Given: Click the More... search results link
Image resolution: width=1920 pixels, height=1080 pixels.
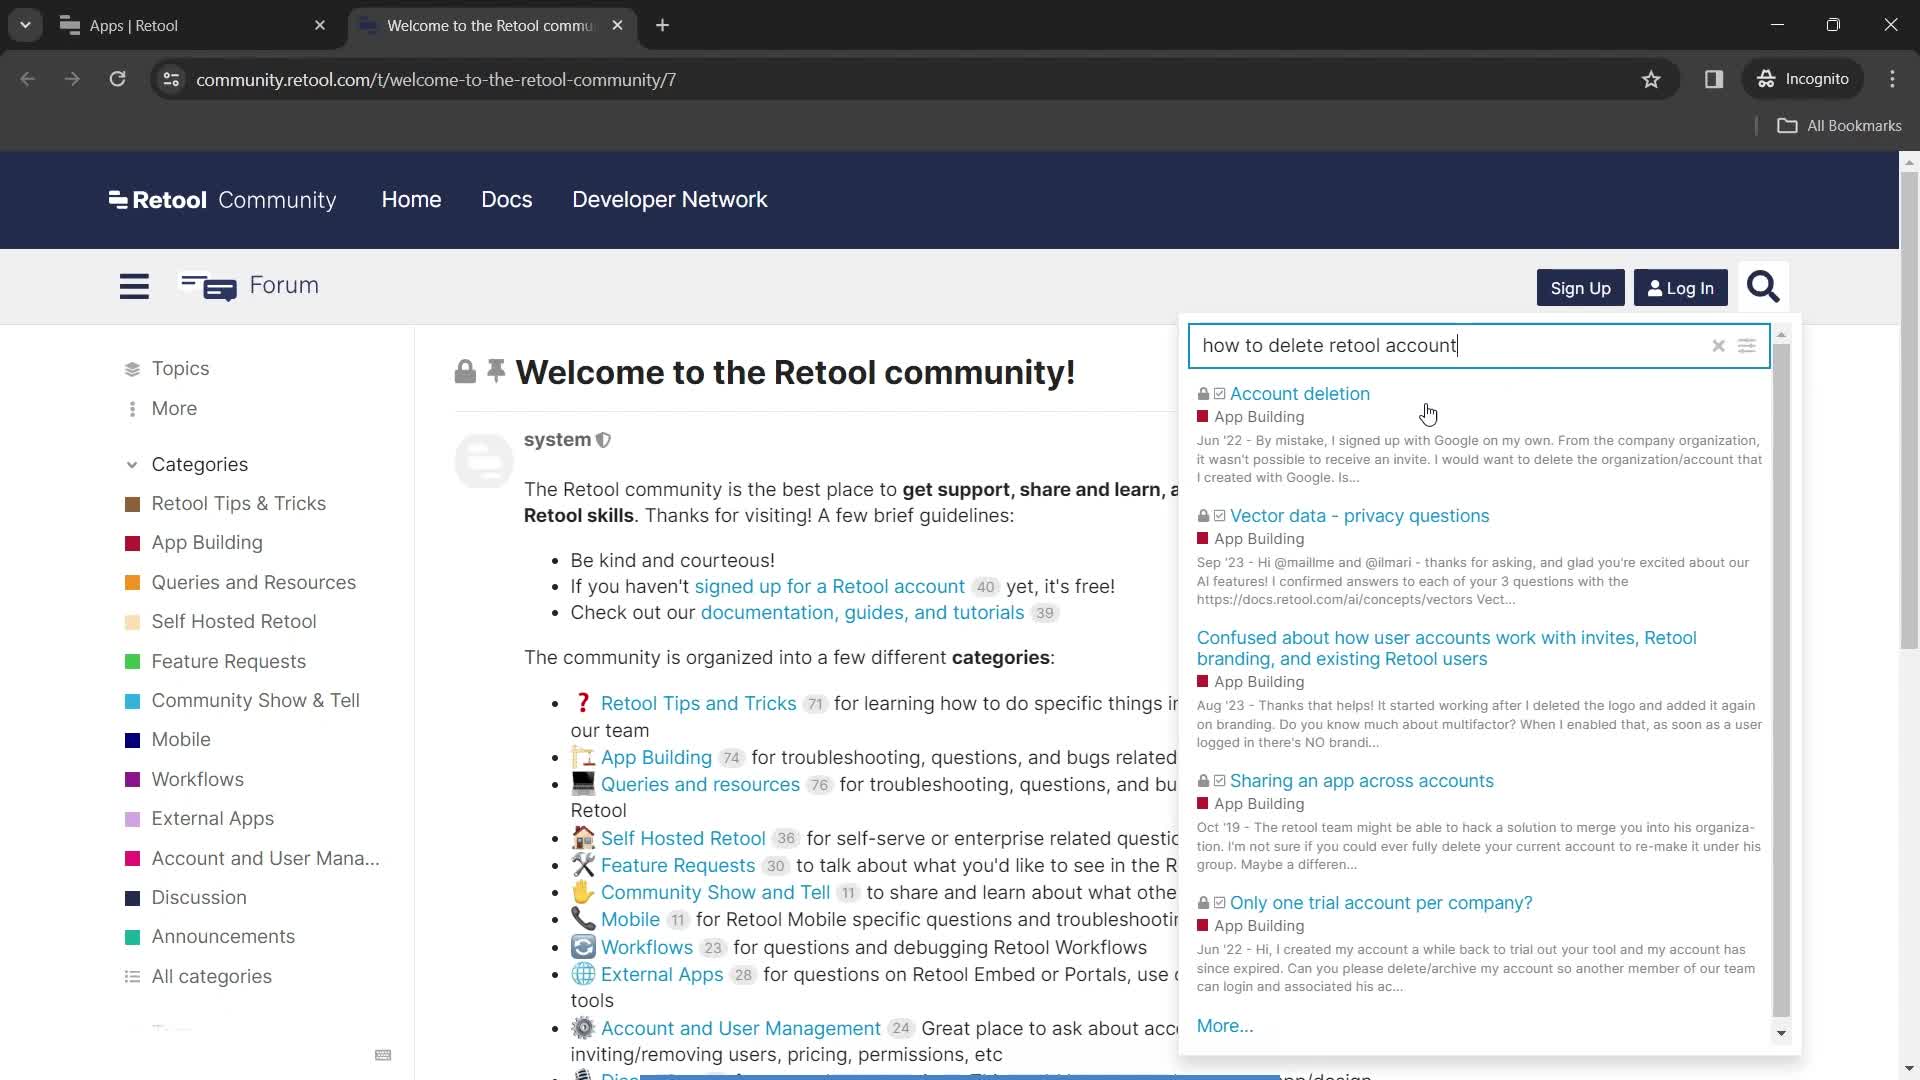Looking at the screenshot, I should (1224, 1026).
